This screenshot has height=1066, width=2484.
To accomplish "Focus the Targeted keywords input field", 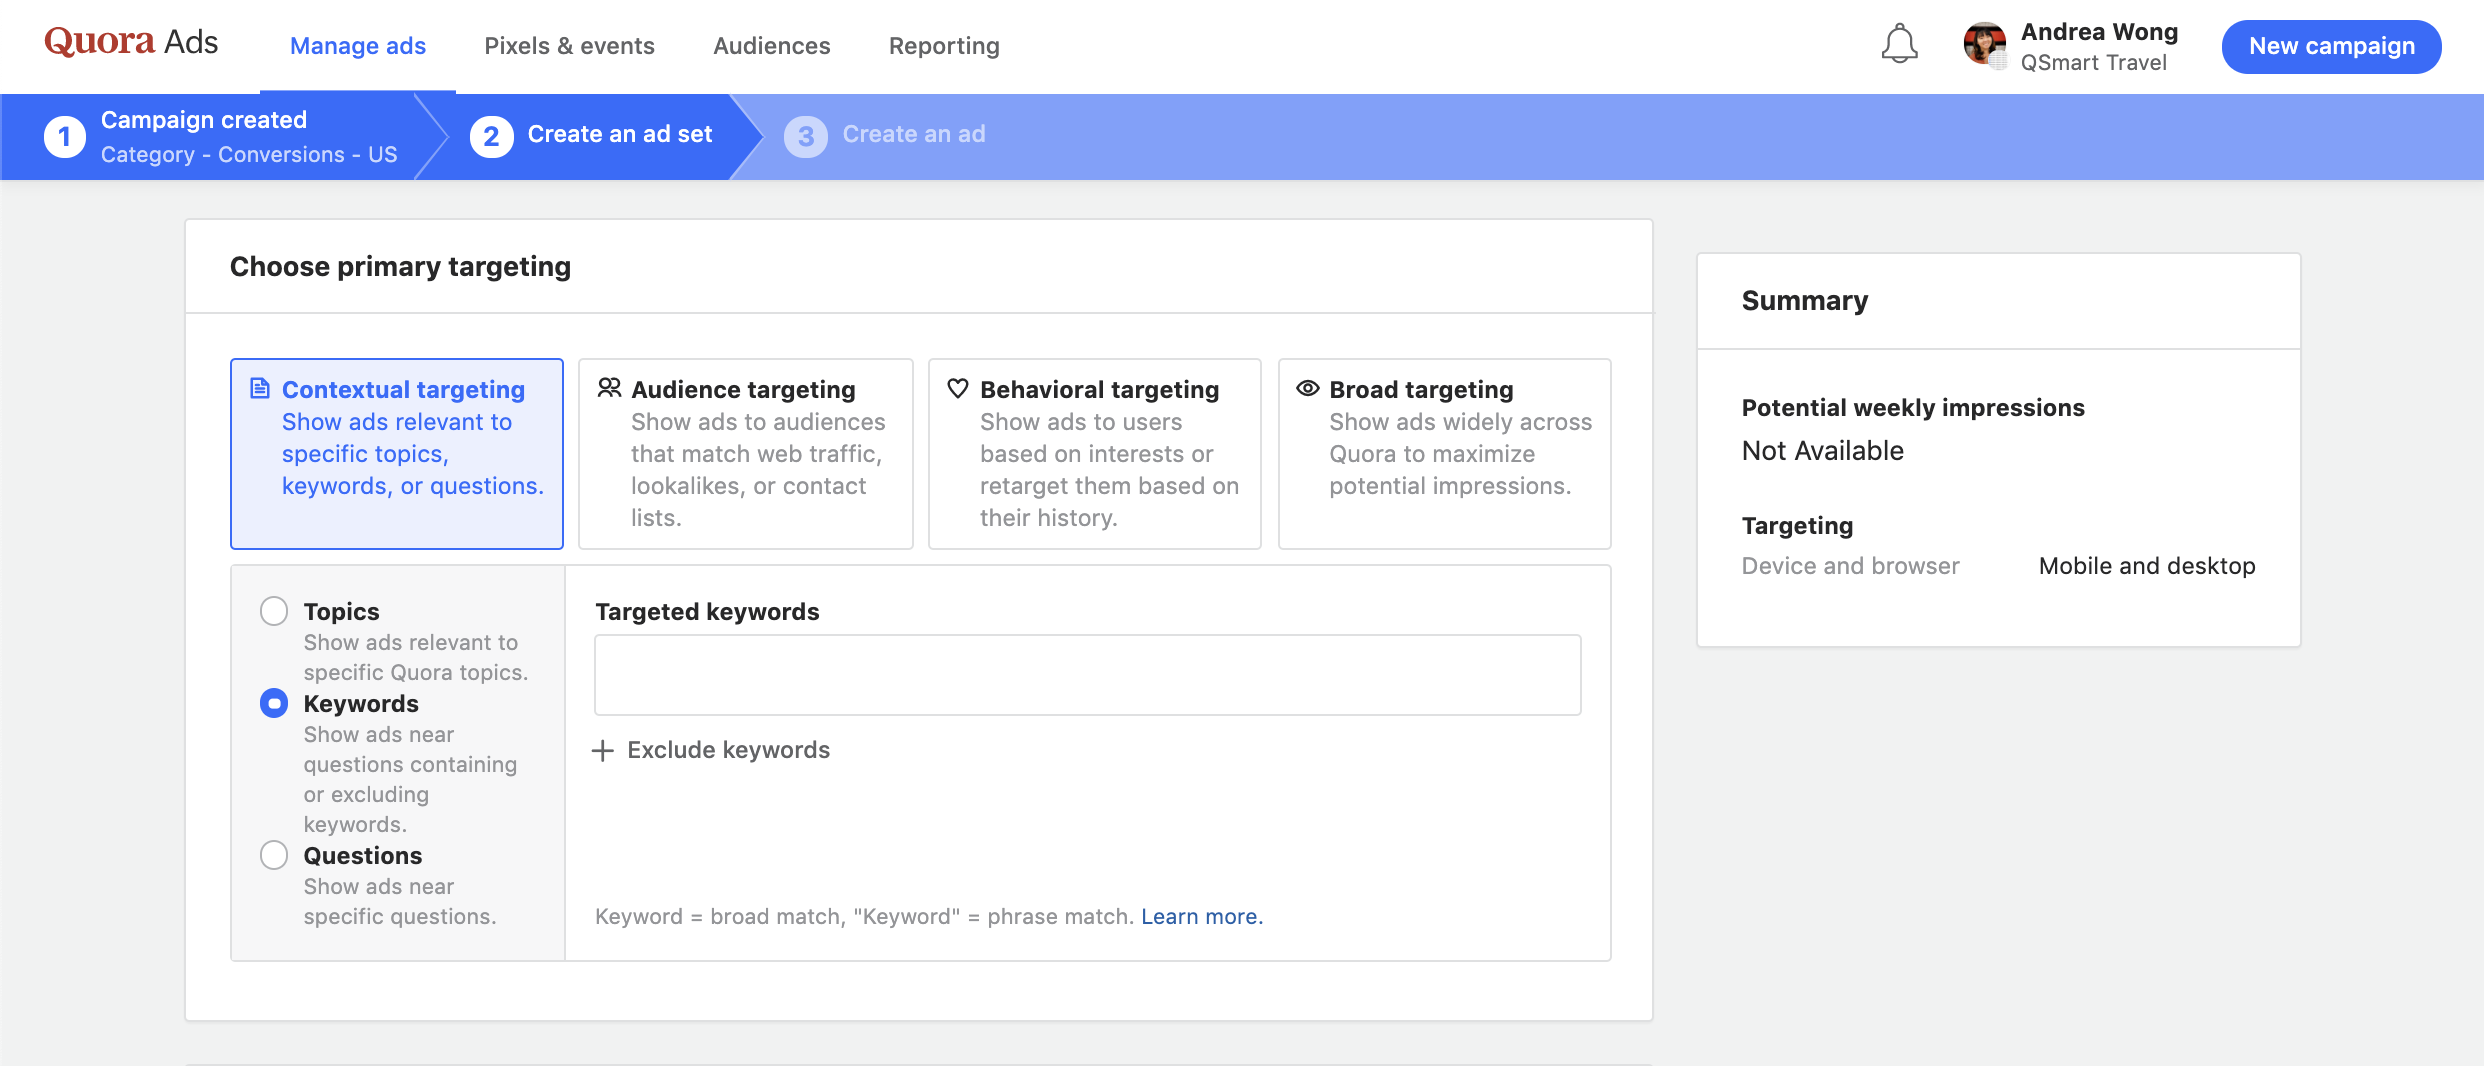I will pyautogui.click(x=1087, y=675).
